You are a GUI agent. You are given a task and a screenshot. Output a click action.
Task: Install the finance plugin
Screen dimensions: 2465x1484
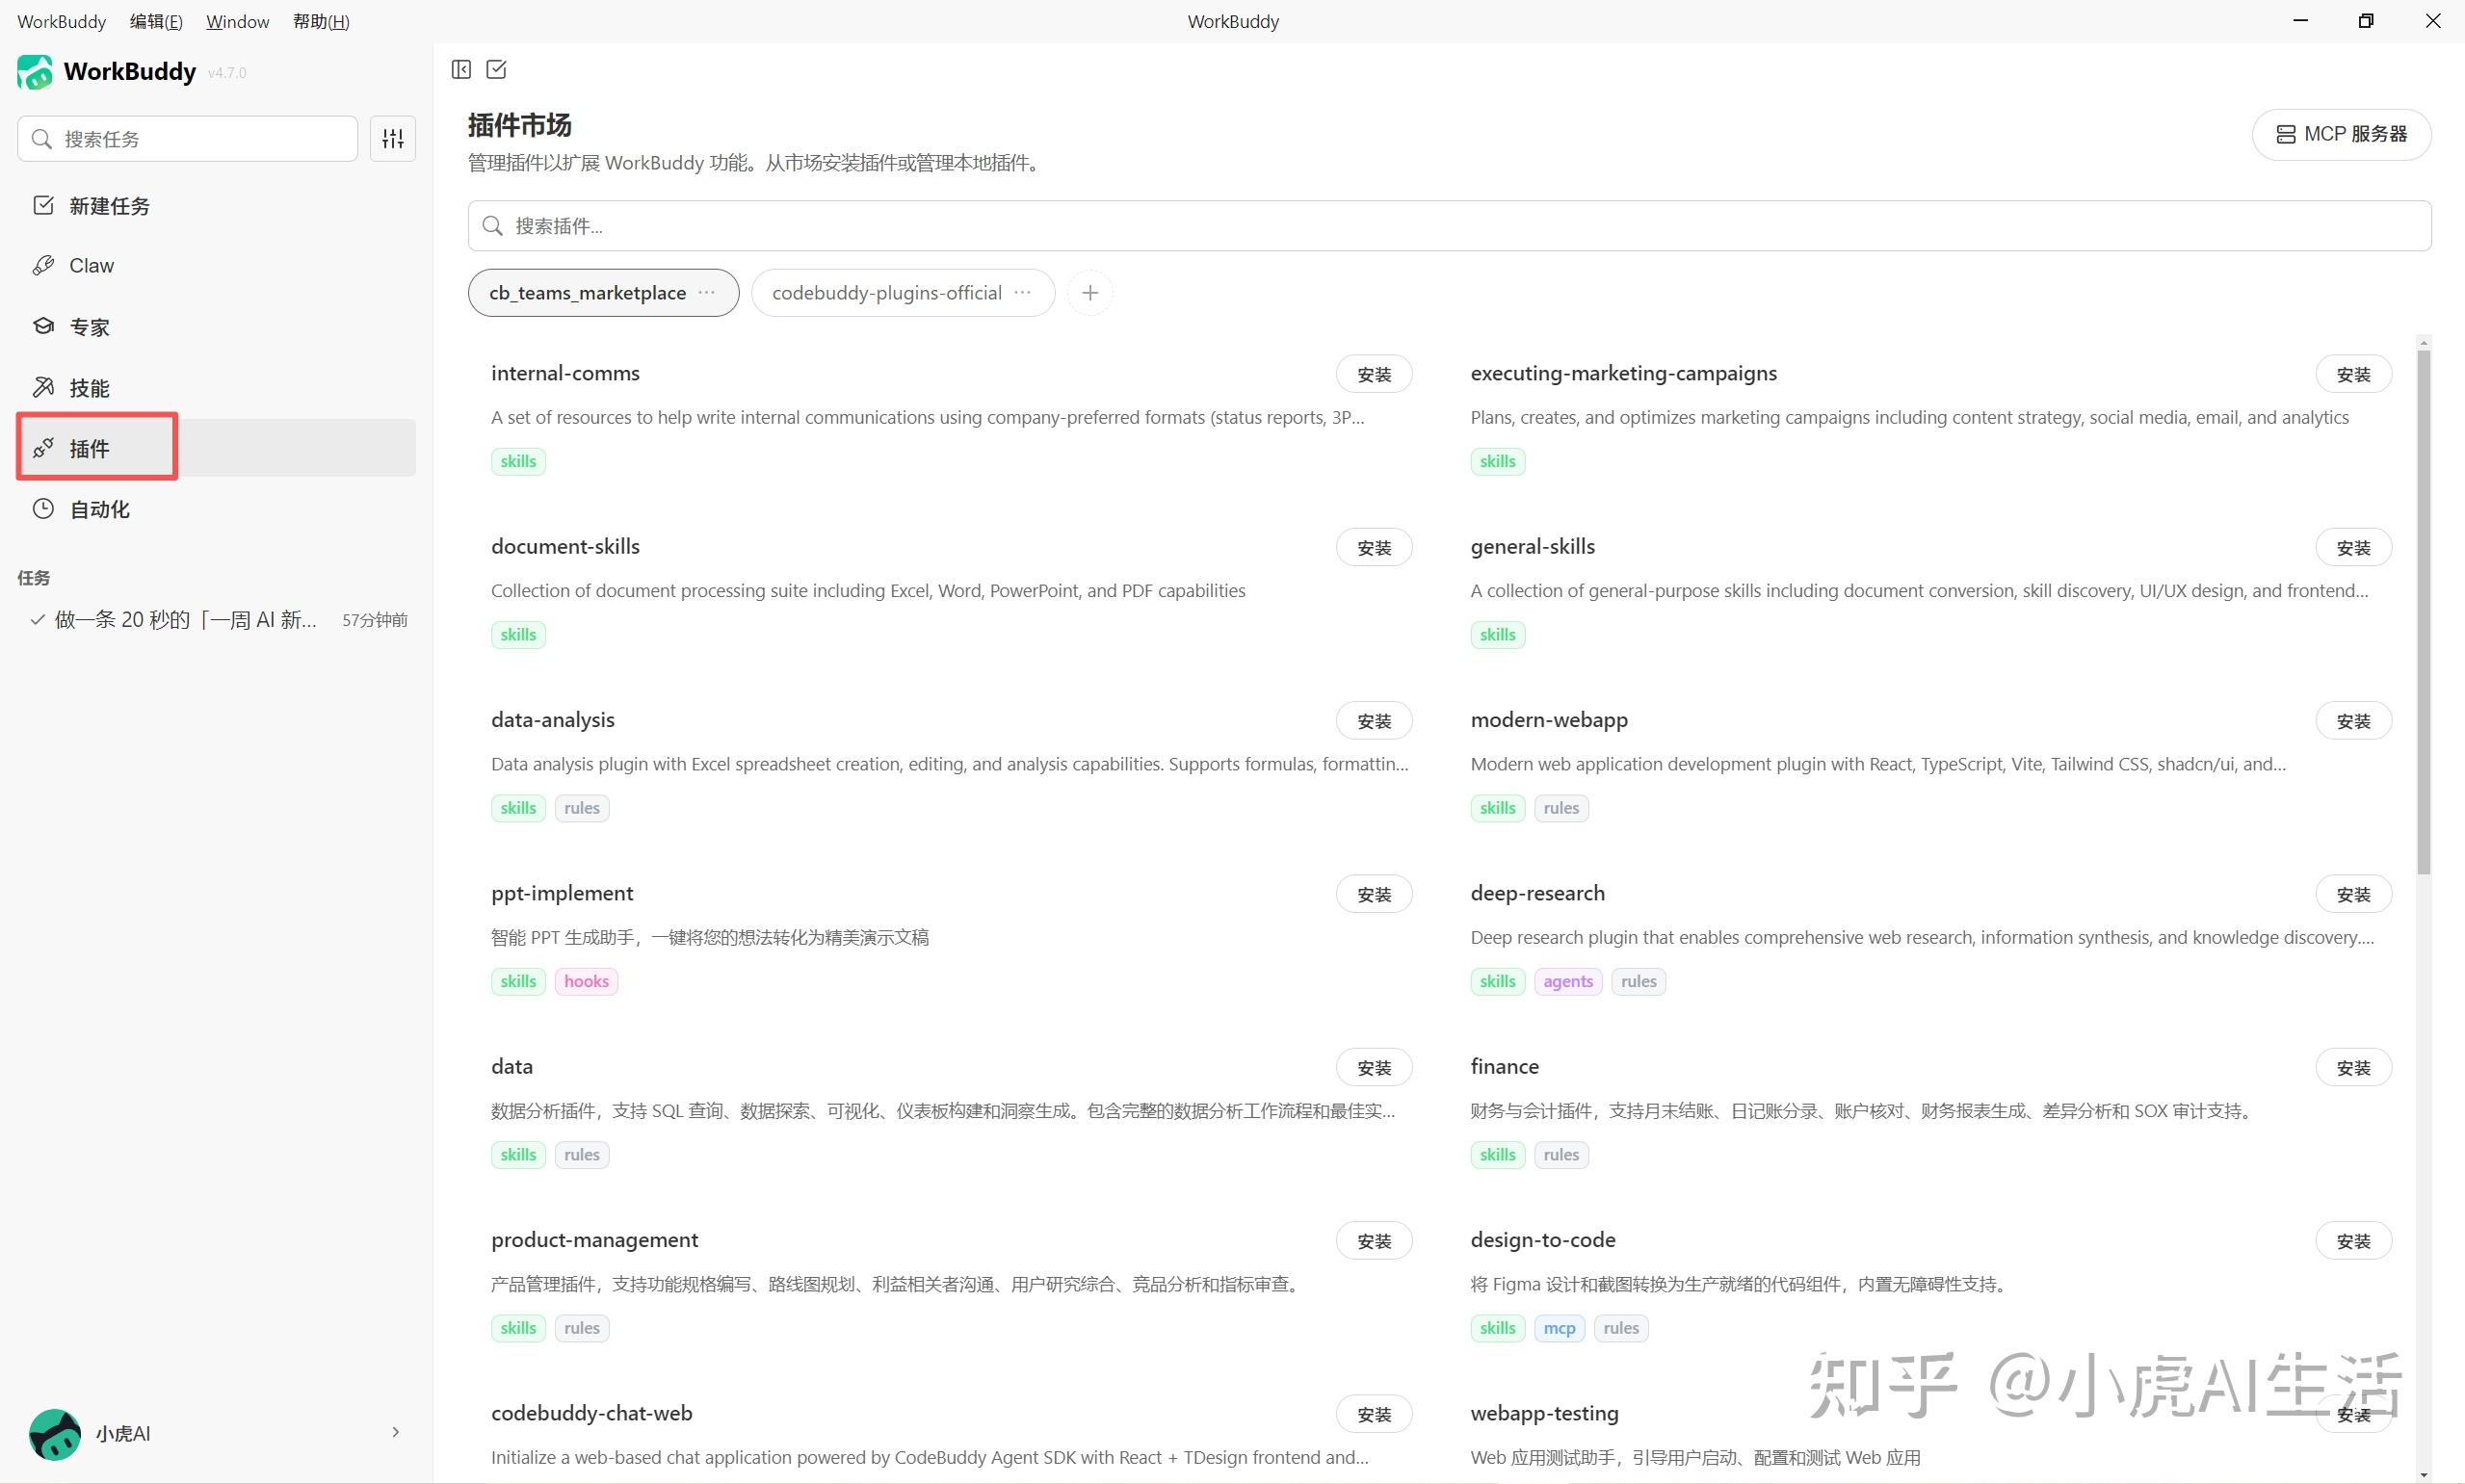click(x=2353, y=1067)
